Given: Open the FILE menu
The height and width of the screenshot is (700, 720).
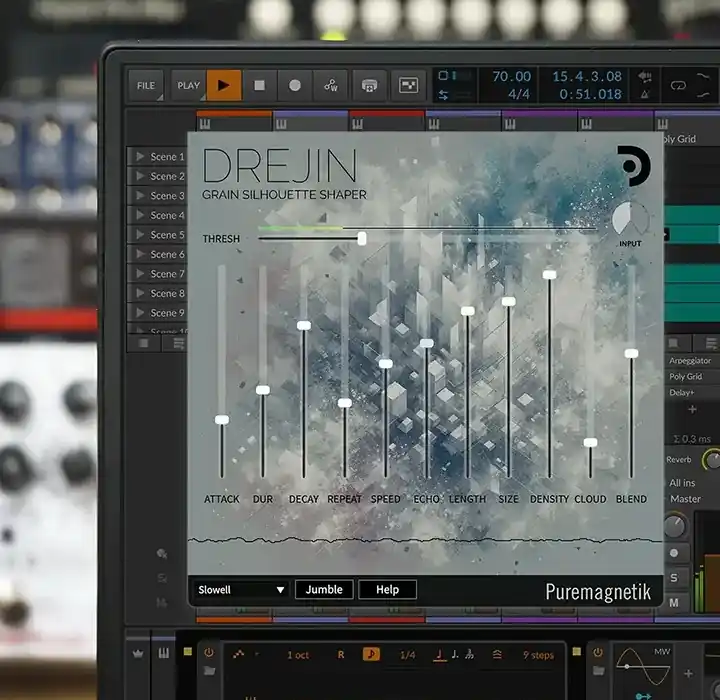Looking at the screenshot, I should point(146,85).
